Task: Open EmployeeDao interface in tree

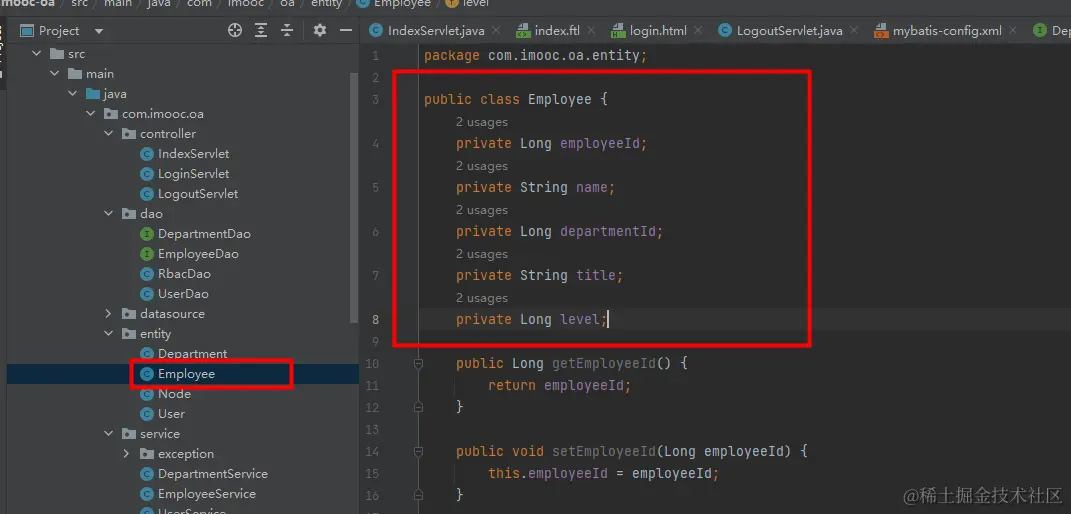Action: click(x=198, y=254)
